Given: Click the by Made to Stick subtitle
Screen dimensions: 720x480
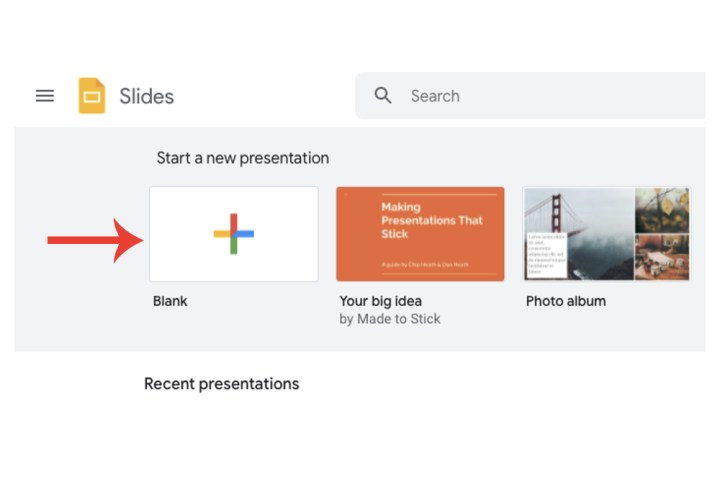Looking at the screenshot, I should tap(390, 319).
